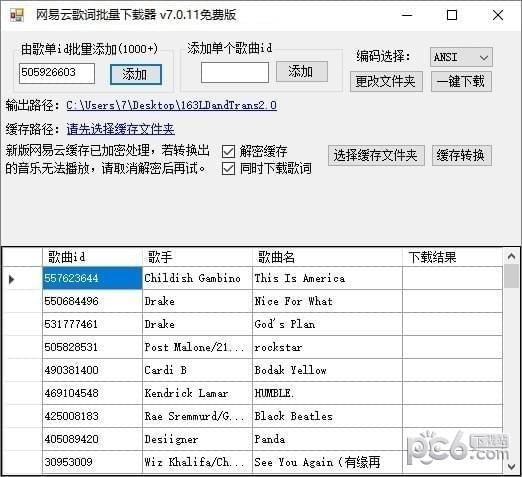Click the 下载结果 column header
The image size is (522, 477).
(x=452, y=257)
